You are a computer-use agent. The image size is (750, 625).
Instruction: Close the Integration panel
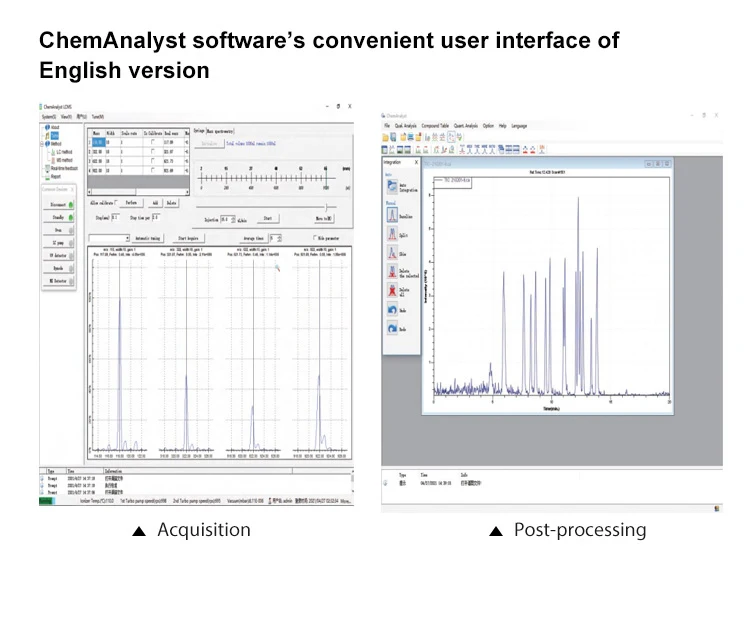pyautogui.click(x=416, y=162)
